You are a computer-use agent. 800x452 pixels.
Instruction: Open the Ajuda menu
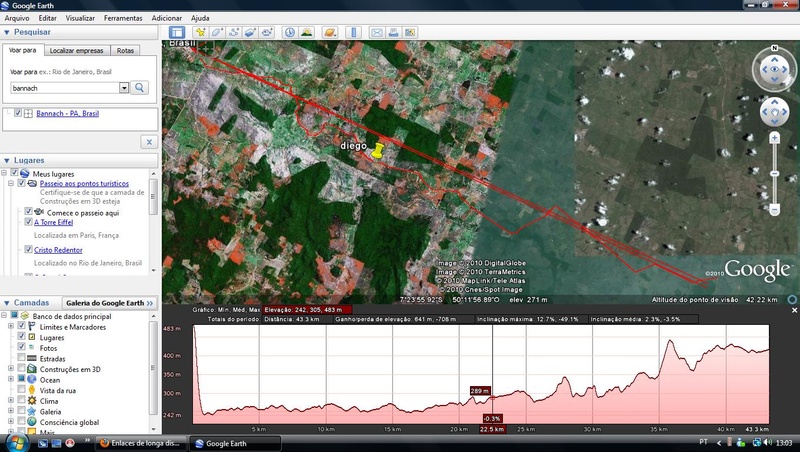coord(200,18)
